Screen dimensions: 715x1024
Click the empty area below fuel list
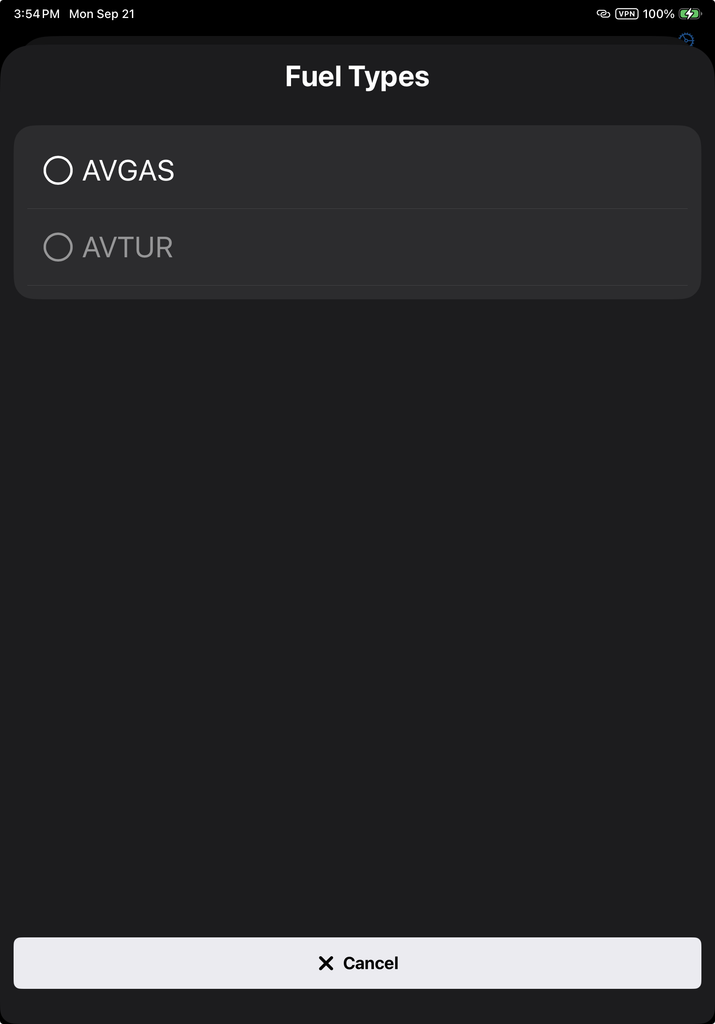pyautogui.click(x=357, y=614)
